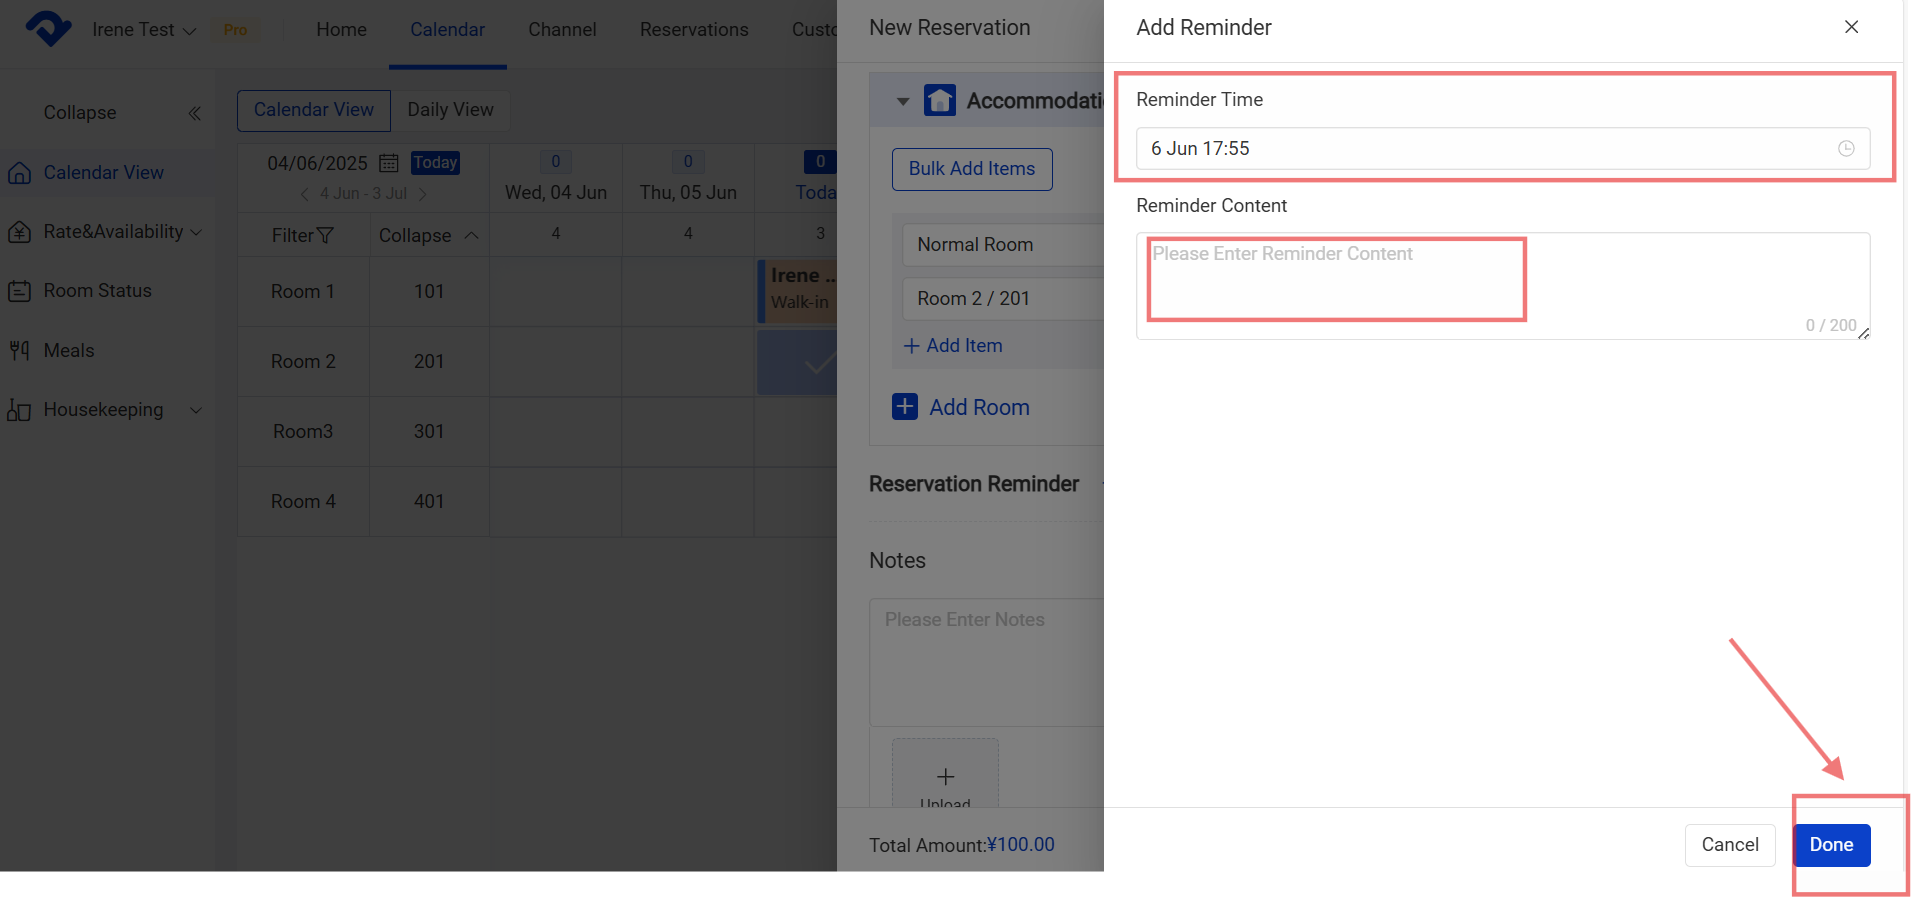The image size is (1911, 897).
Task: Click the Cancel button
Action: tap(1729, 845)
